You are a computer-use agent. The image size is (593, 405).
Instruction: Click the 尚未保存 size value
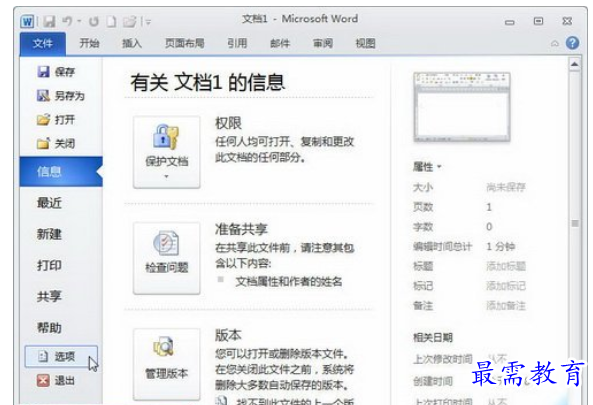[506, 187]
